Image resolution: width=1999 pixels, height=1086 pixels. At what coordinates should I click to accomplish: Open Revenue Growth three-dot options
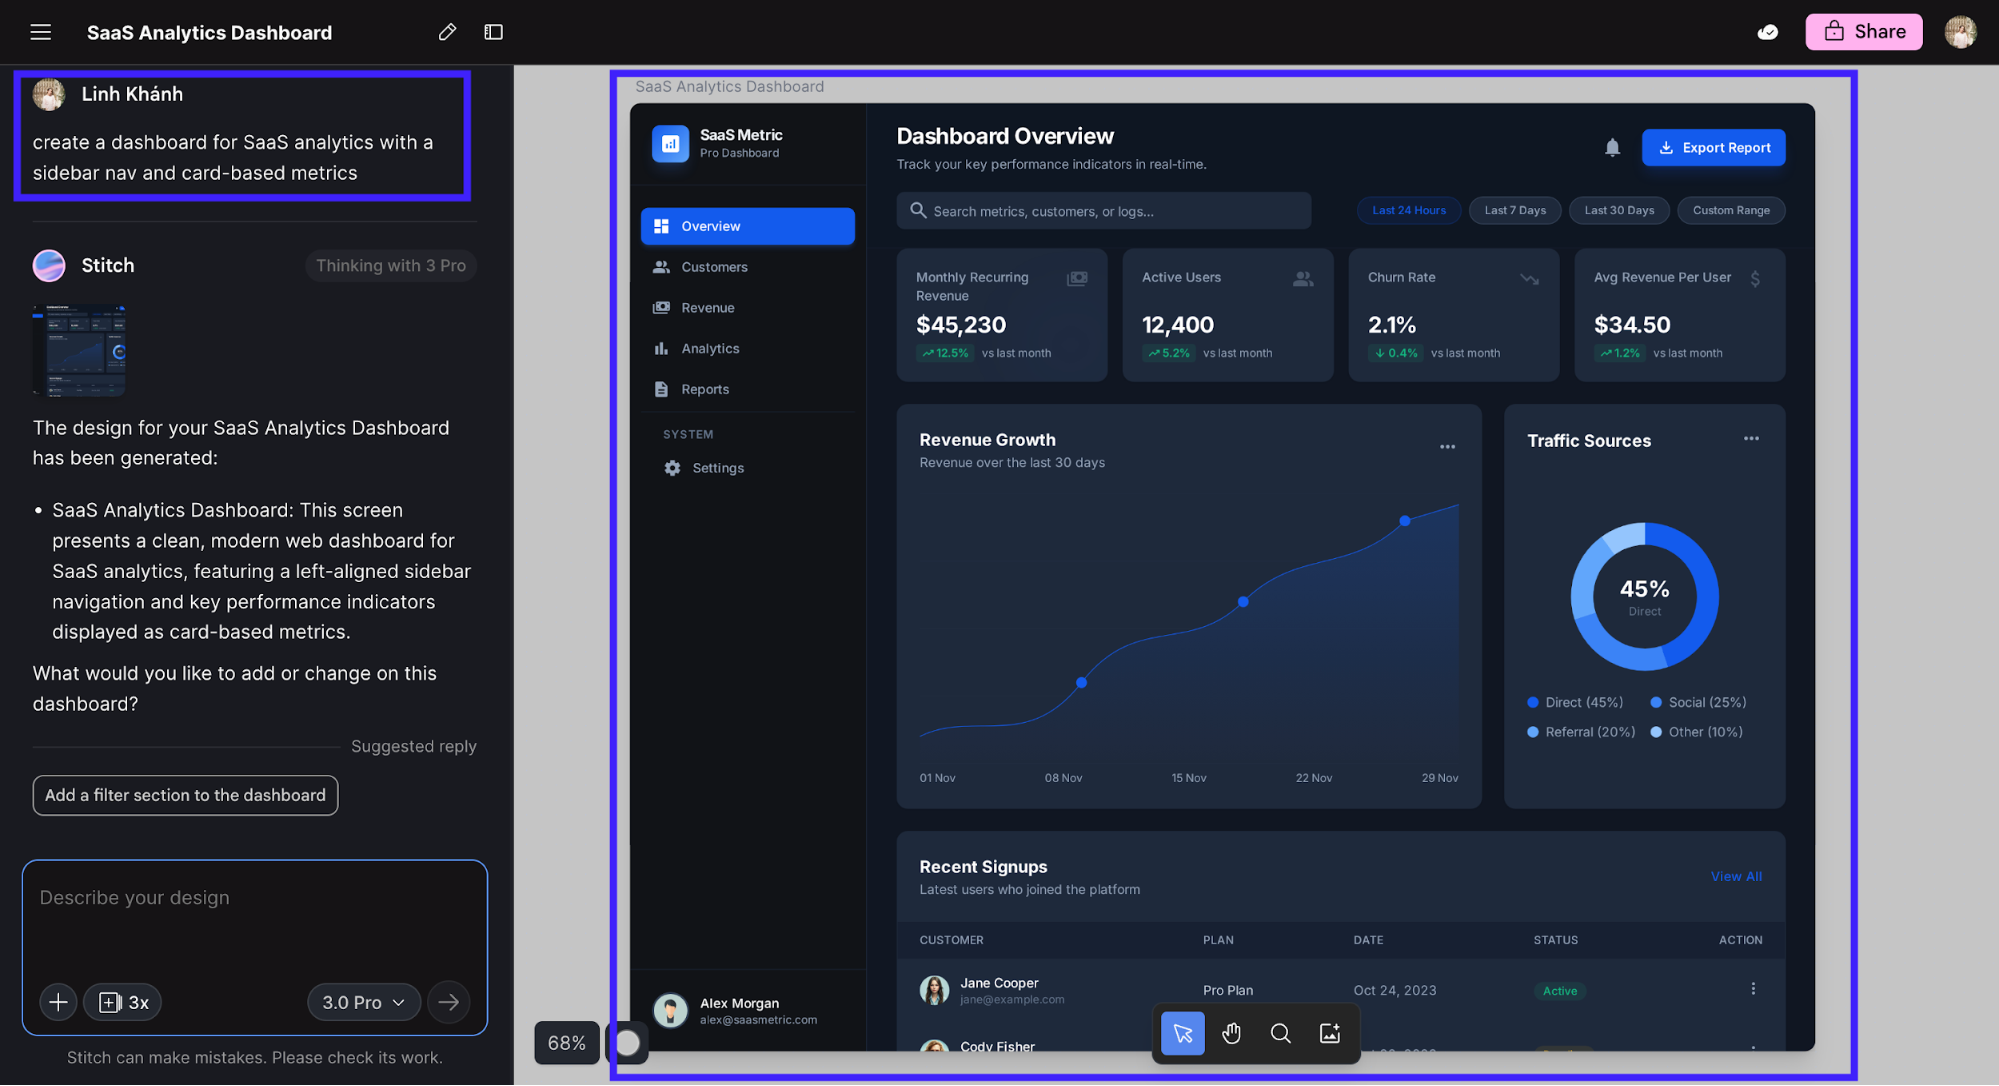(1447, 447)
